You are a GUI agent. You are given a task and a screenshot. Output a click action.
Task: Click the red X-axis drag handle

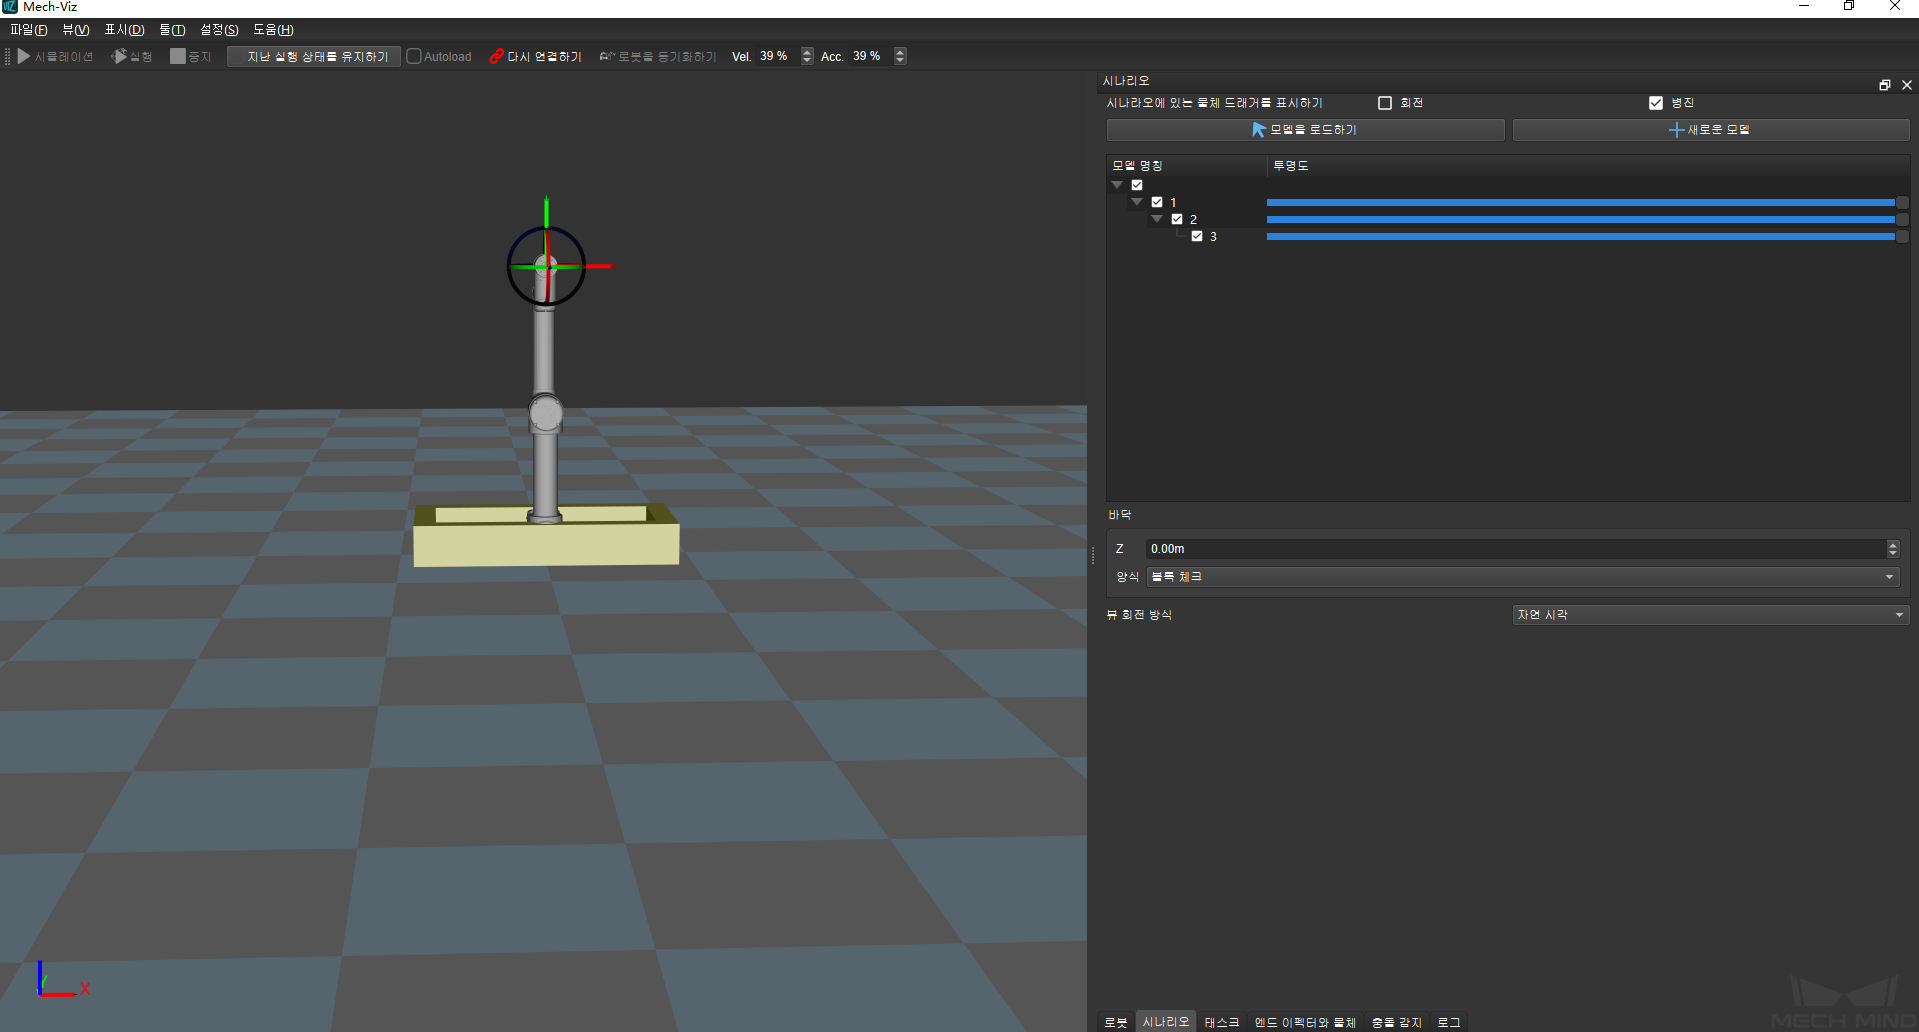coord(598,266)
